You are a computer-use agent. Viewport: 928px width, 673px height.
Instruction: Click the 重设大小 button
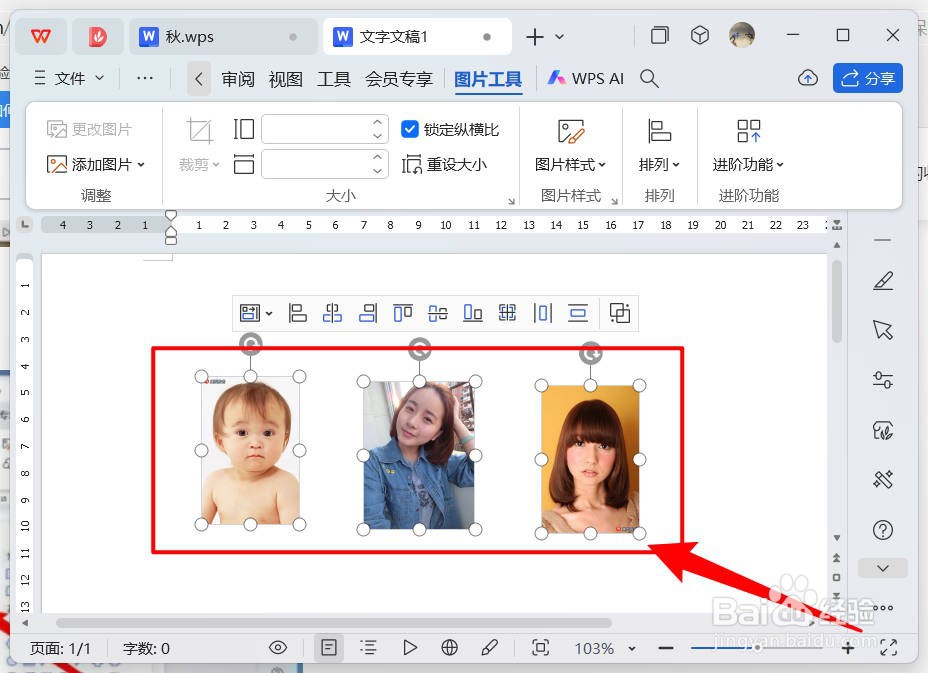point(444,164)
